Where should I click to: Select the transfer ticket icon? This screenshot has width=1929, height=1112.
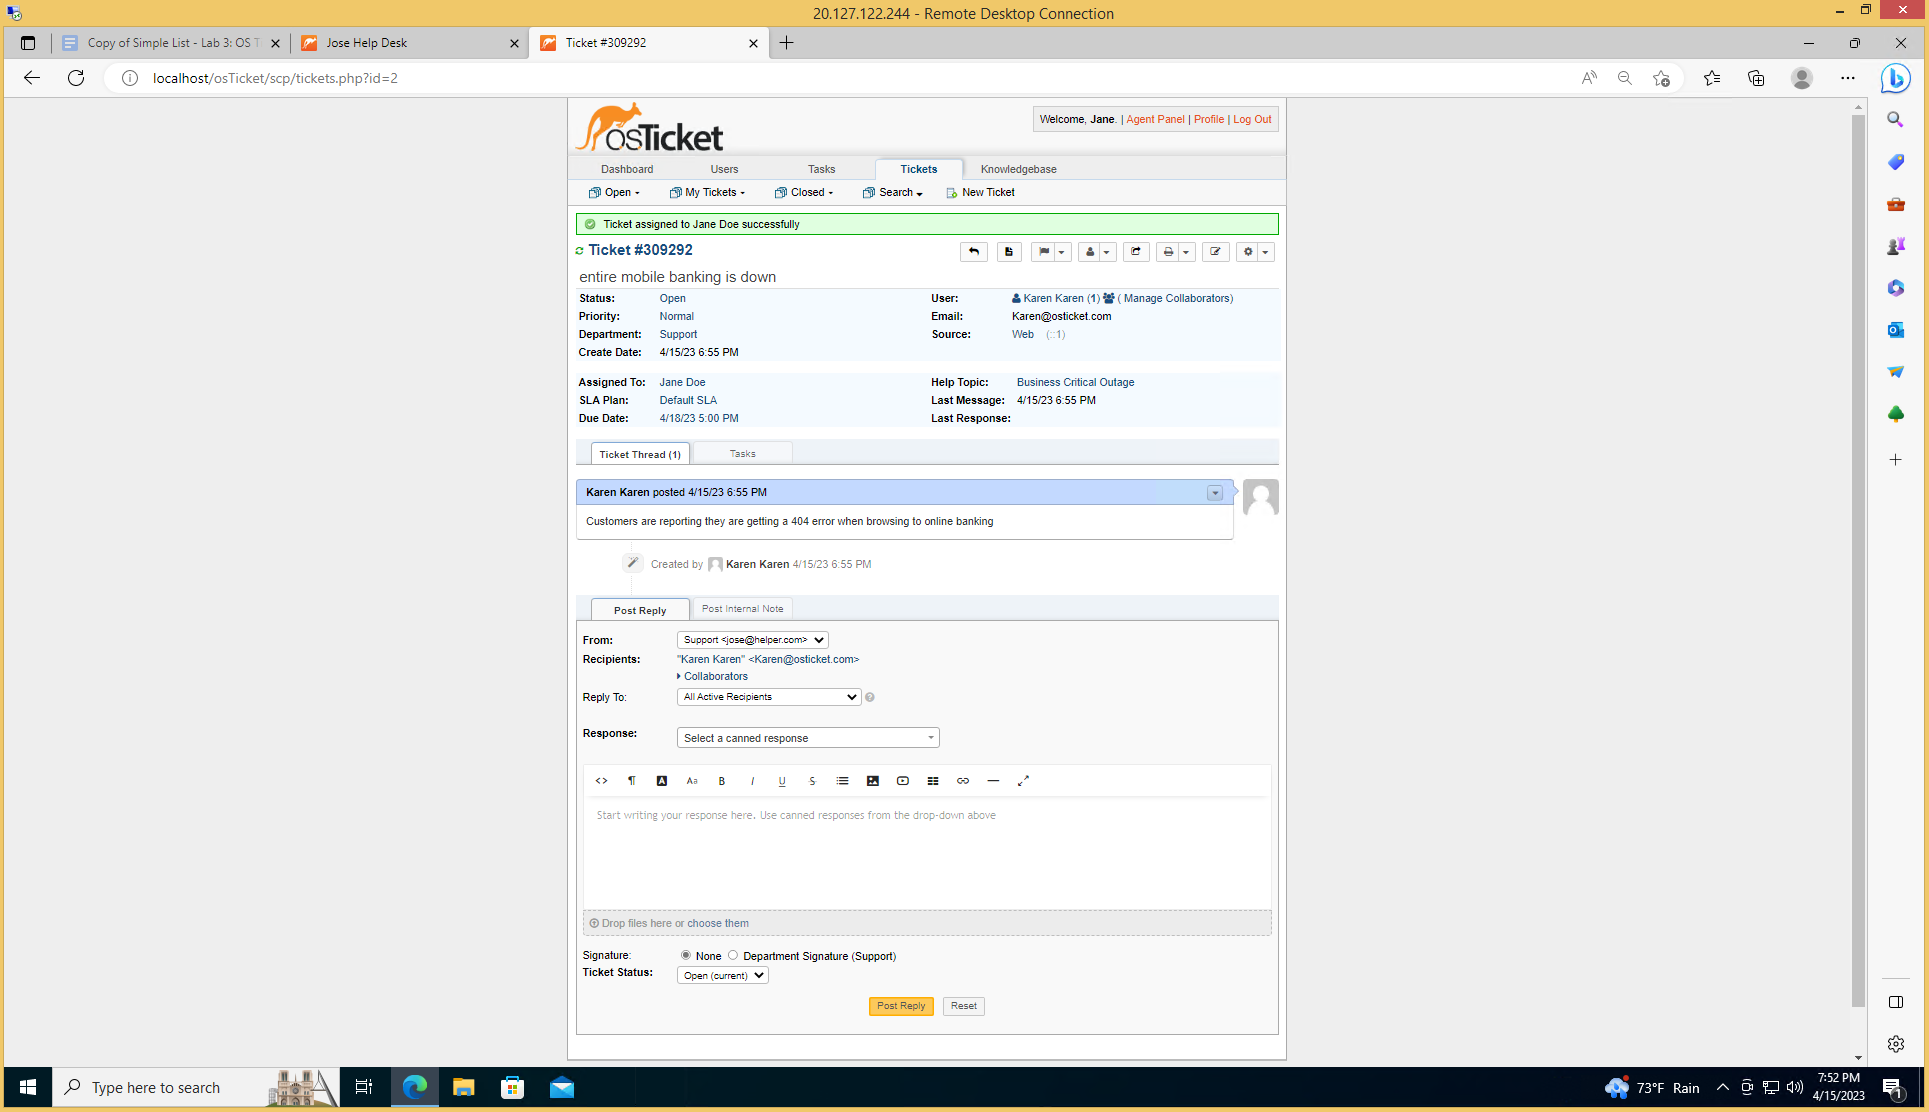tap(1136, 251)
